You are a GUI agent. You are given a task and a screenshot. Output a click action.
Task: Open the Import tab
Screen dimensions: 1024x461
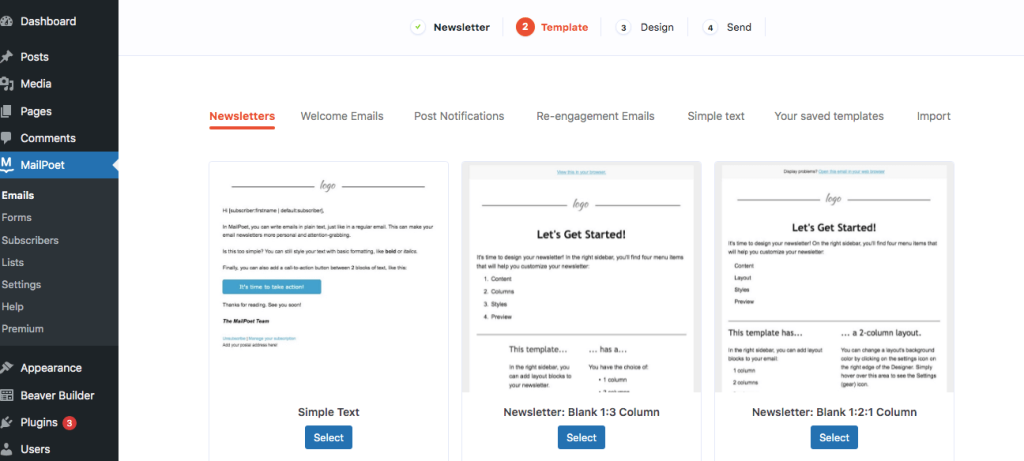click(x=934, y=116)
